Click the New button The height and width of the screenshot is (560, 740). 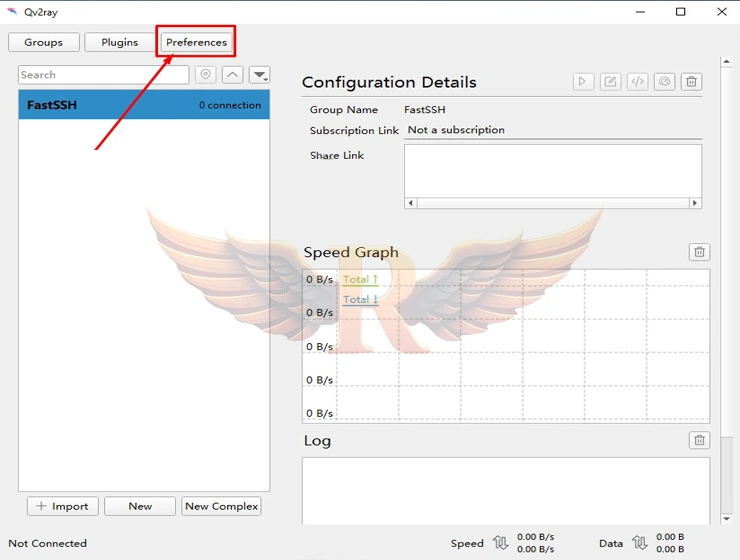[140, 506]
